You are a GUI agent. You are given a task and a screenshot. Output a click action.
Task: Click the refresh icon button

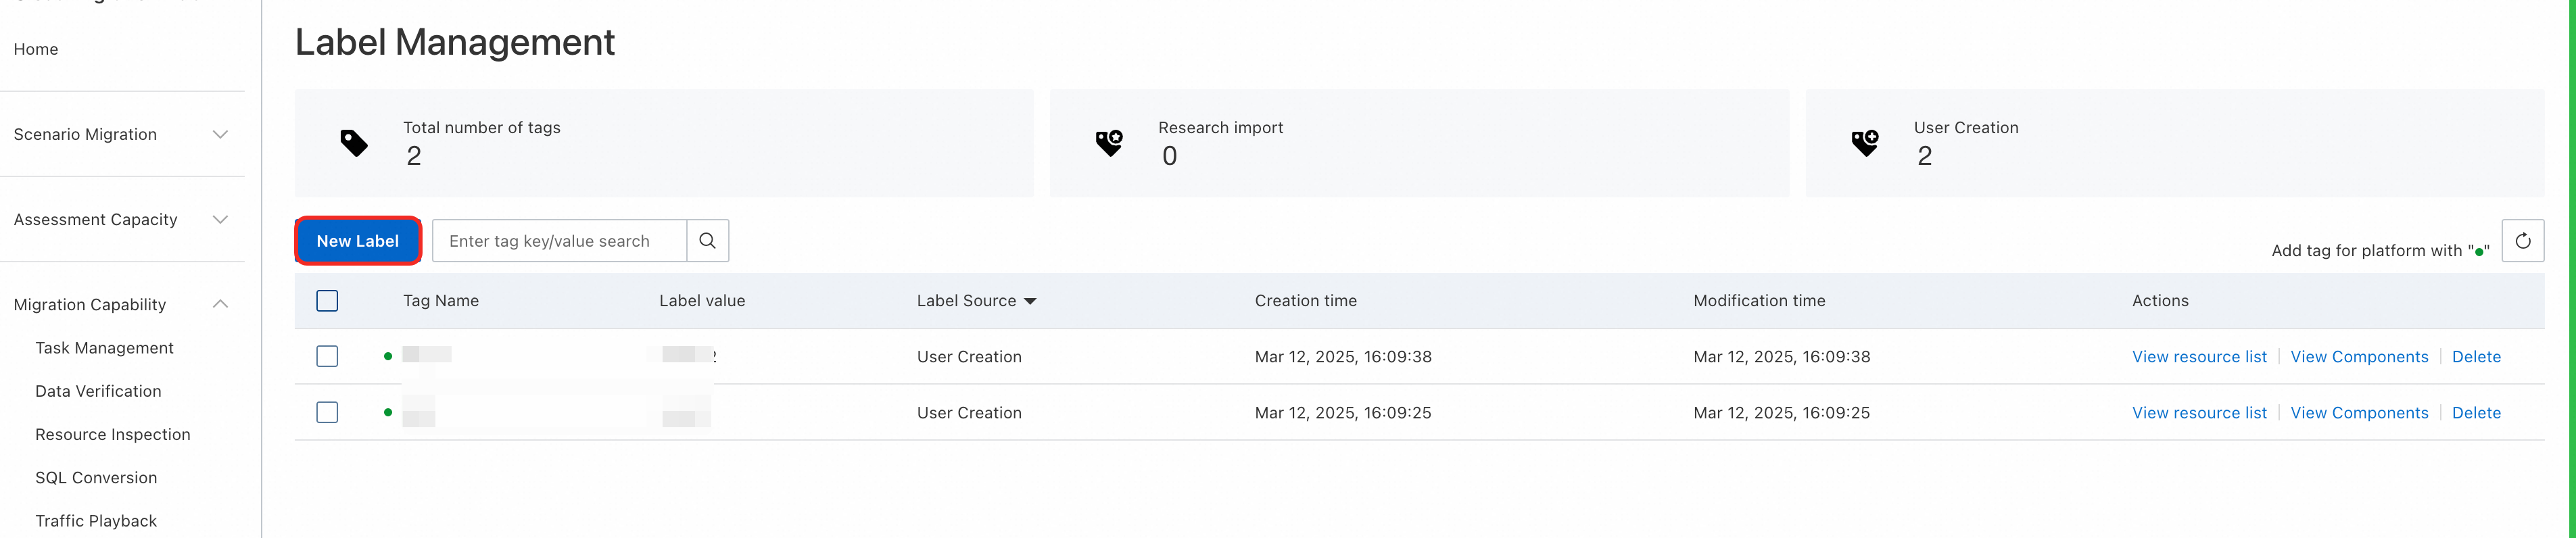pyautogui.click(x=2522, y=241)
